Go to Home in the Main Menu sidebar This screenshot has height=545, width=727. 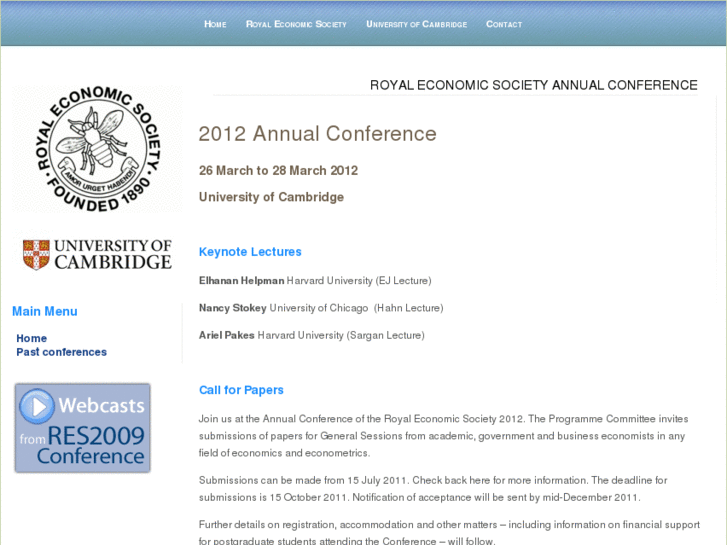point(32,338)
